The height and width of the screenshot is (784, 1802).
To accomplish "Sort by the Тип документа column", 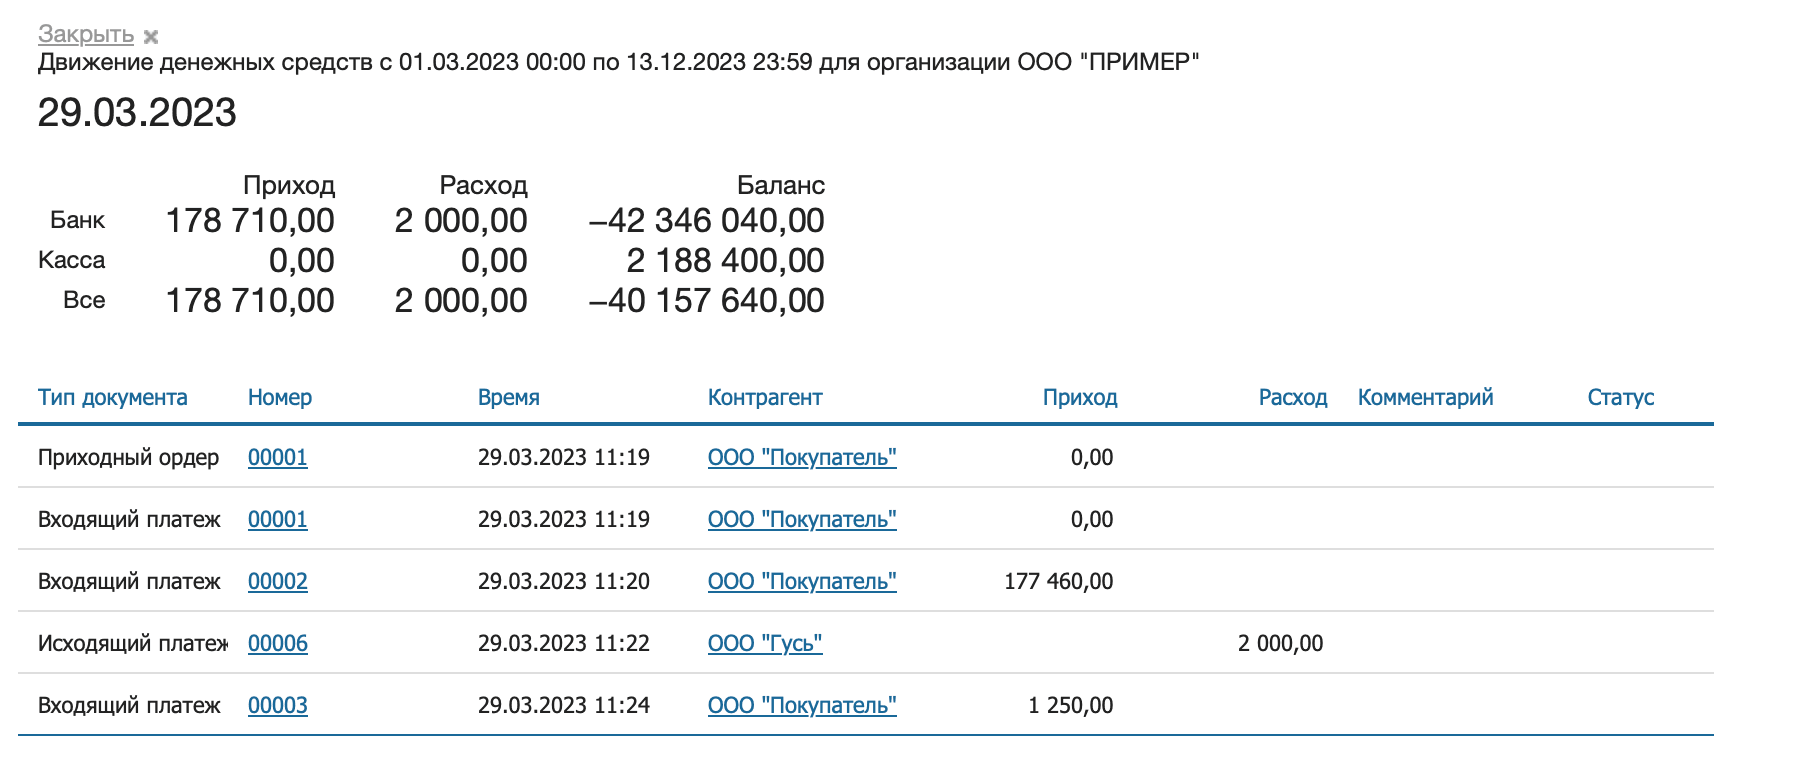I will pos(112,397).
